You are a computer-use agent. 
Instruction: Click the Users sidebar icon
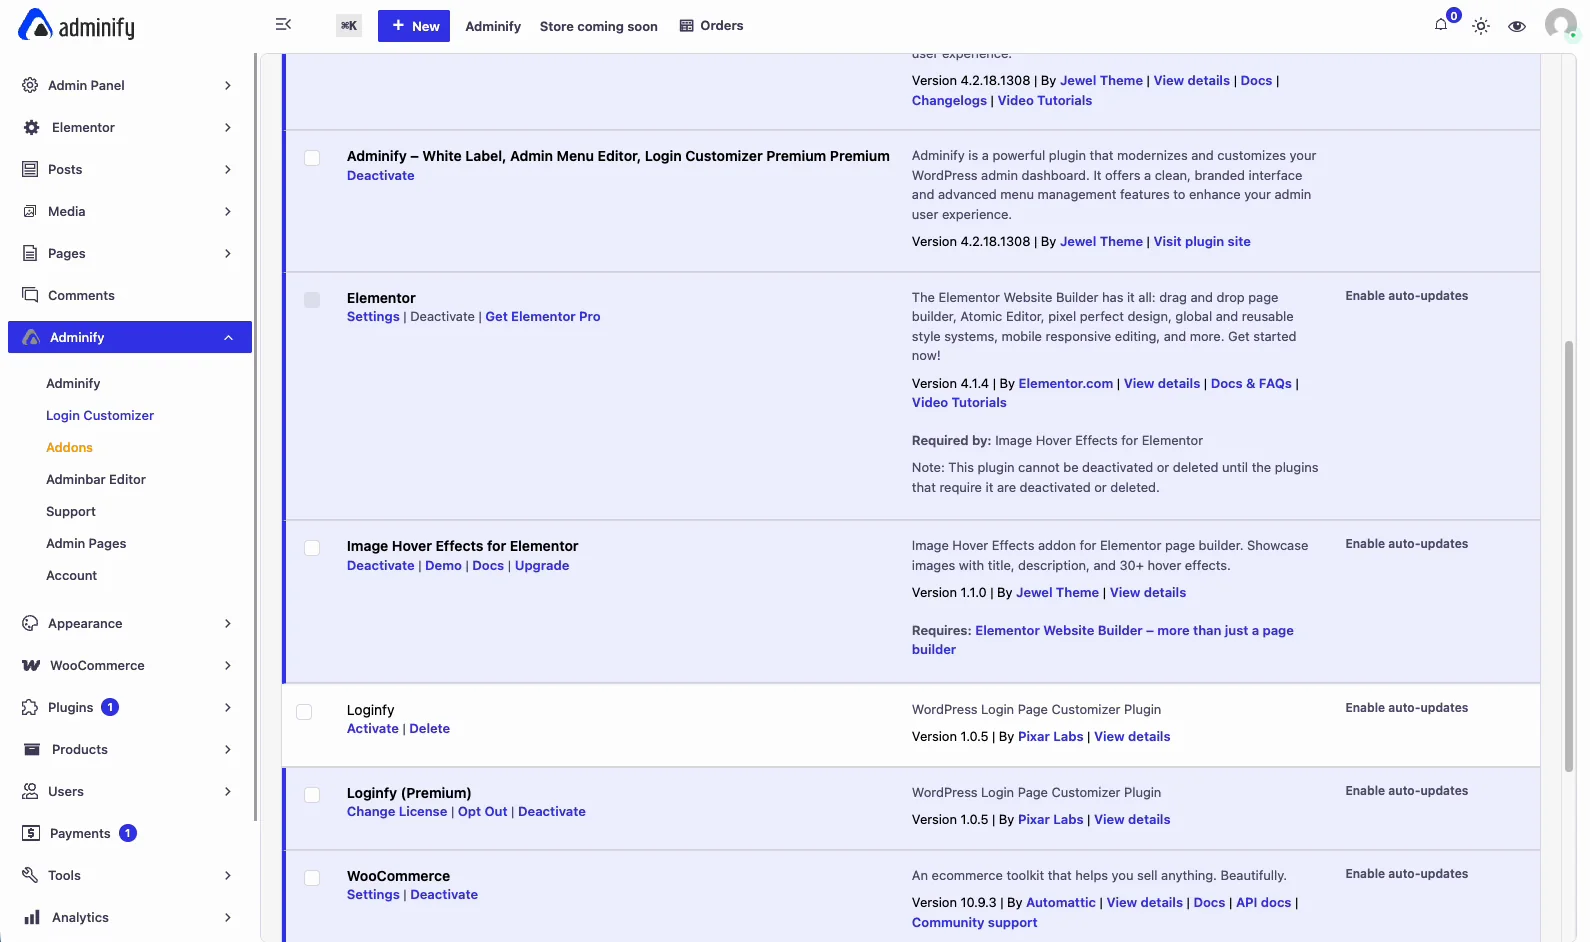pos(30,791)
